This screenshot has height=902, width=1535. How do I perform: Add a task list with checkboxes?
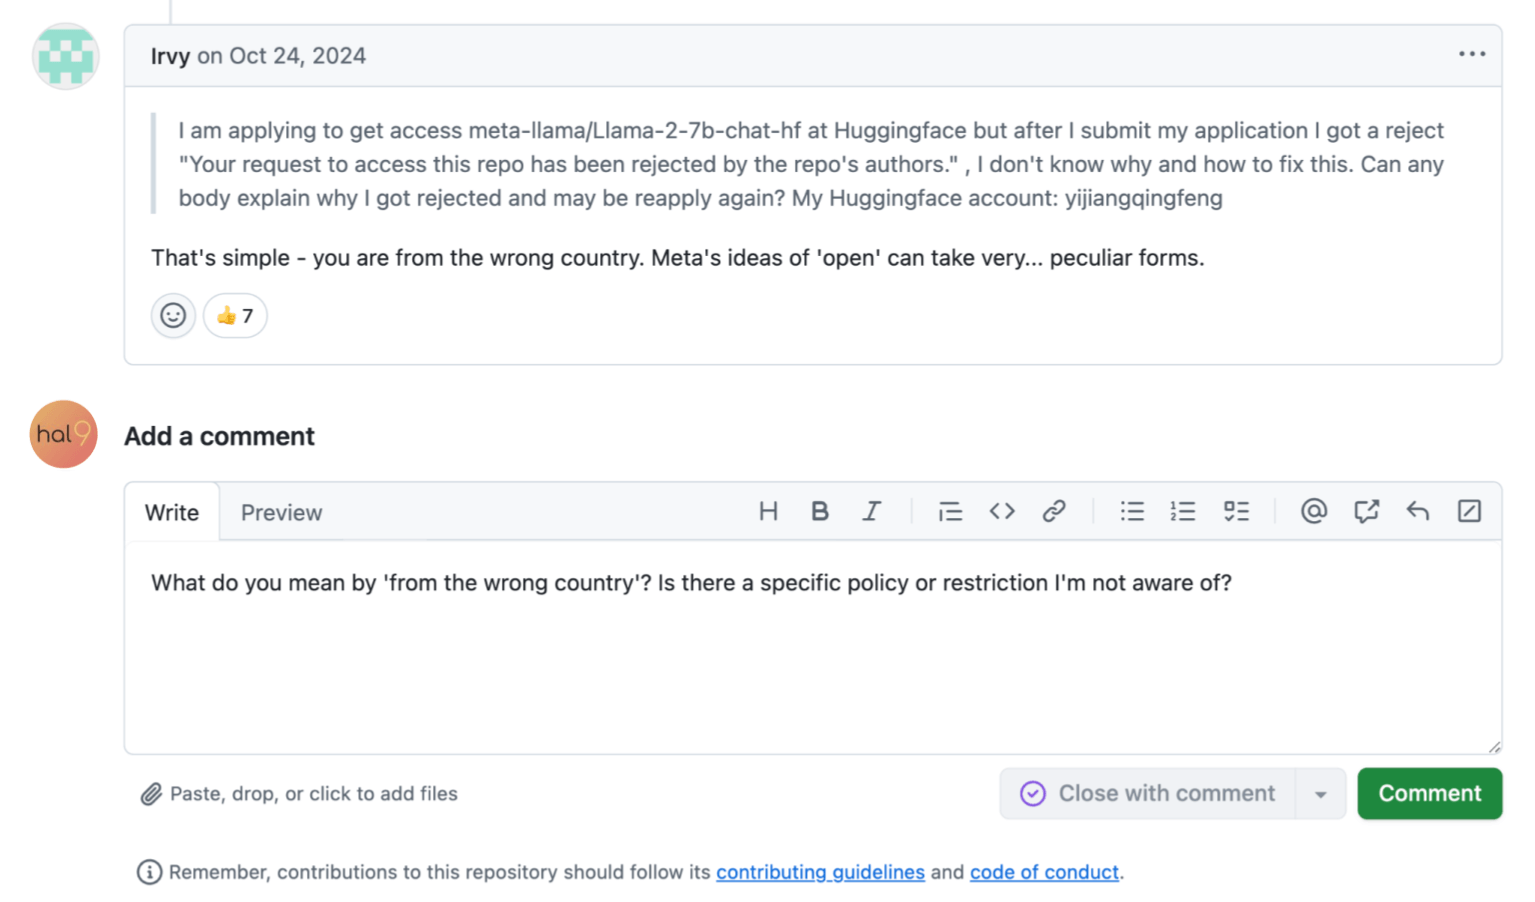pos(1236,512)
